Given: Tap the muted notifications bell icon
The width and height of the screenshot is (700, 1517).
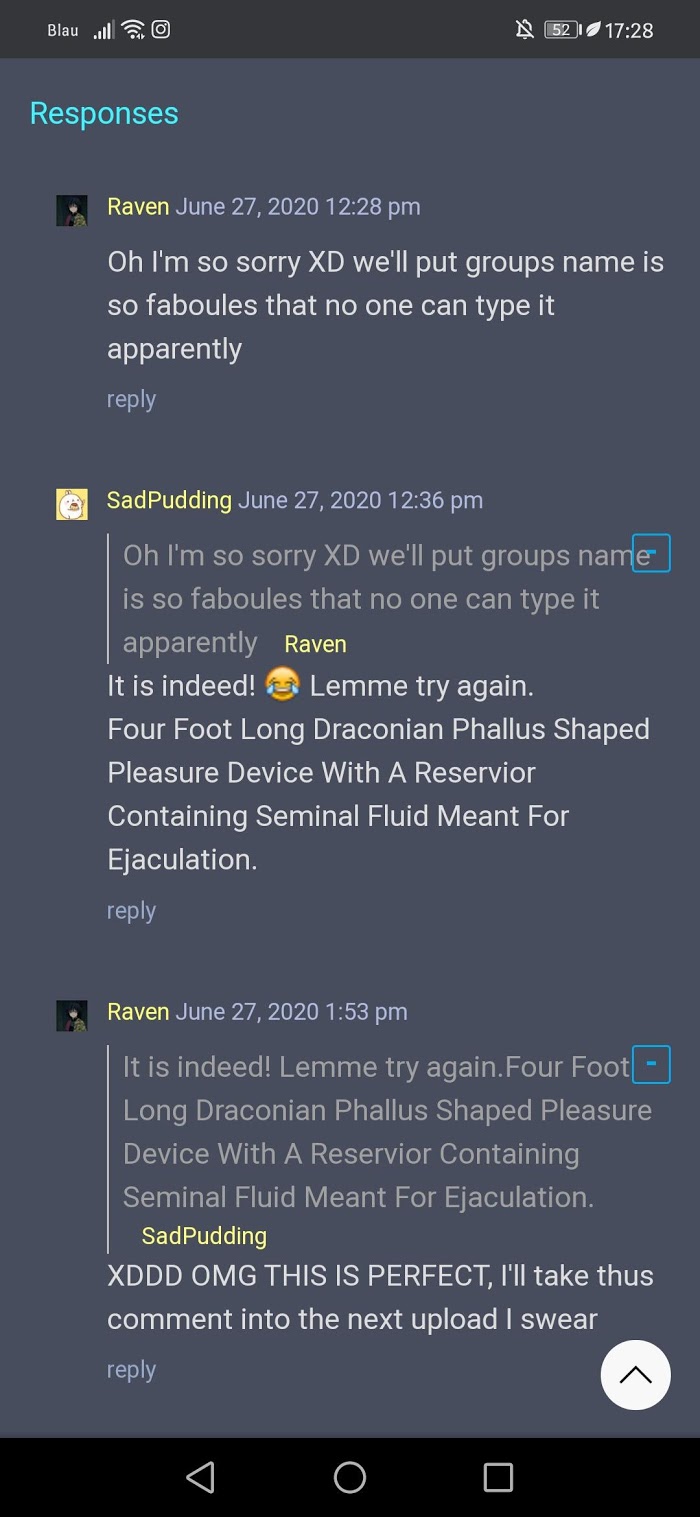Looking at the screenshot, I should 524,30.
